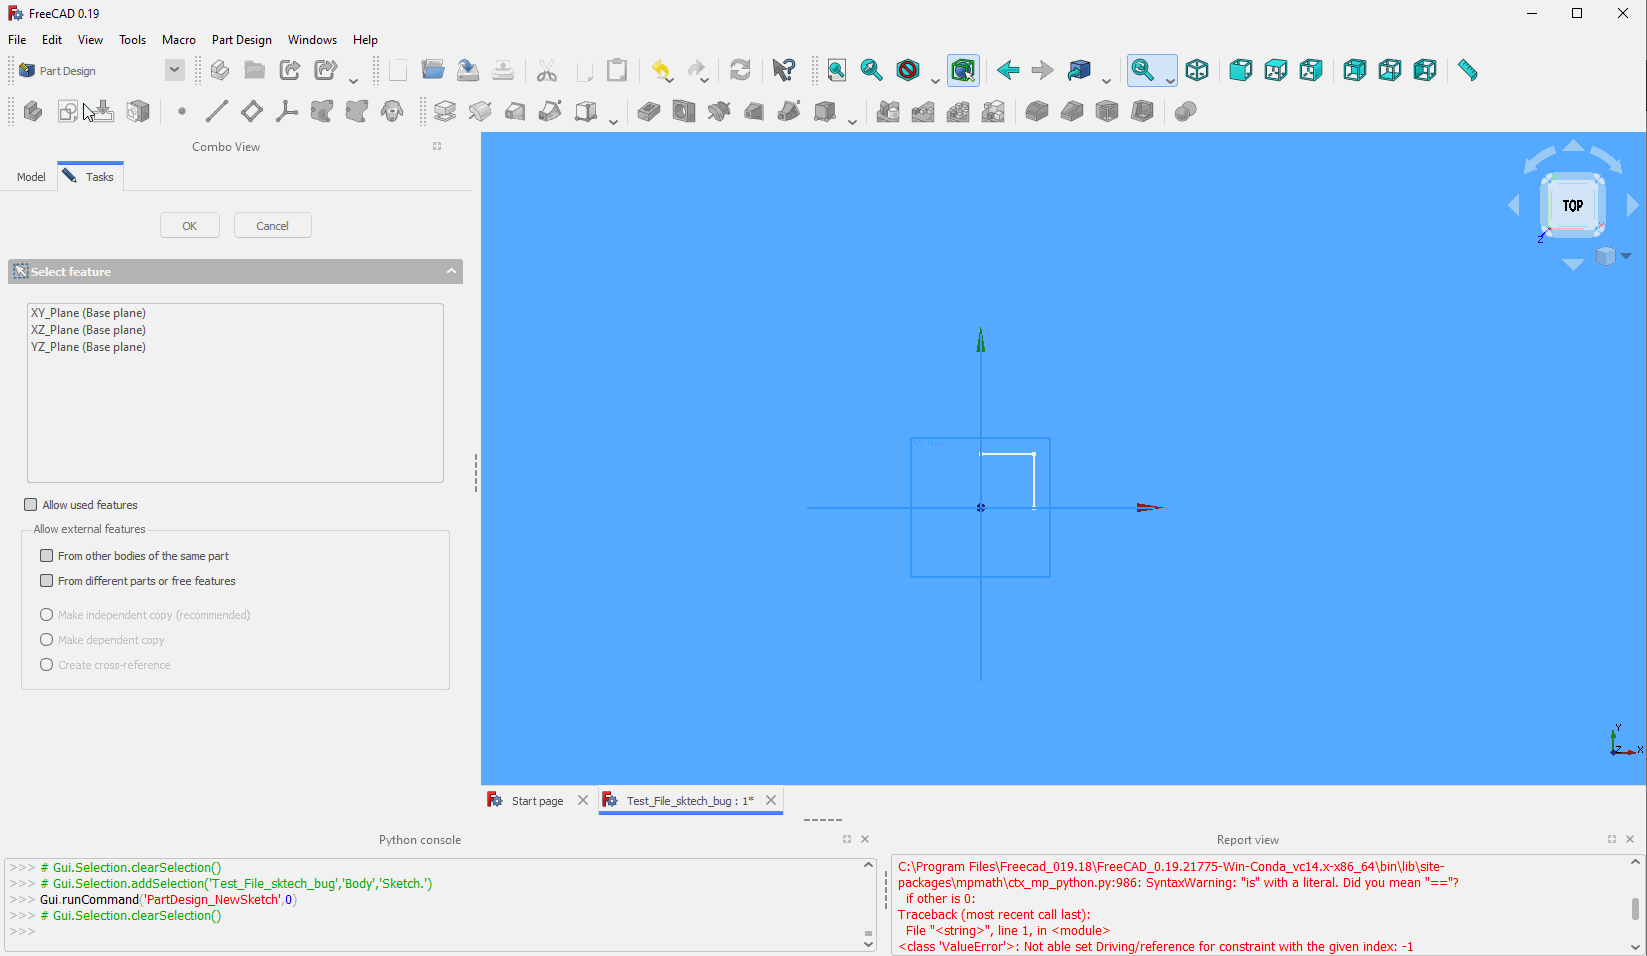This screenshot has height=956, width=1647.
Task: Collapse the Select feature panel
Action: tap(451, 271)
